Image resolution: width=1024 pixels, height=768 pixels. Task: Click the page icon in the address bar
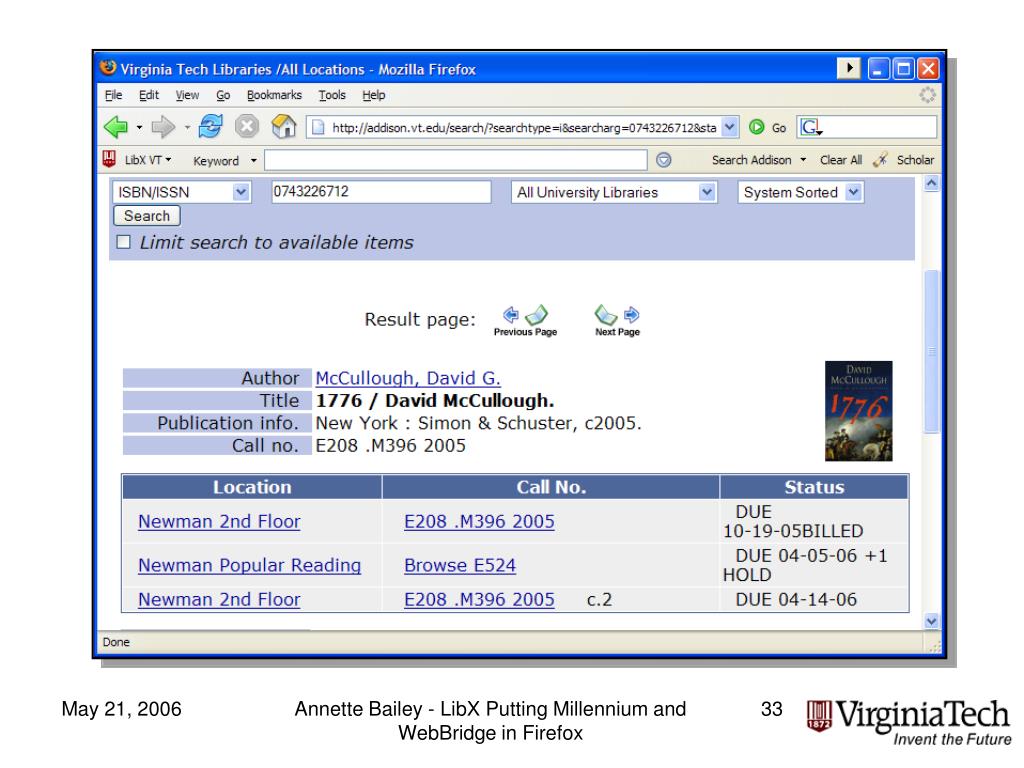tap(318, 127)
